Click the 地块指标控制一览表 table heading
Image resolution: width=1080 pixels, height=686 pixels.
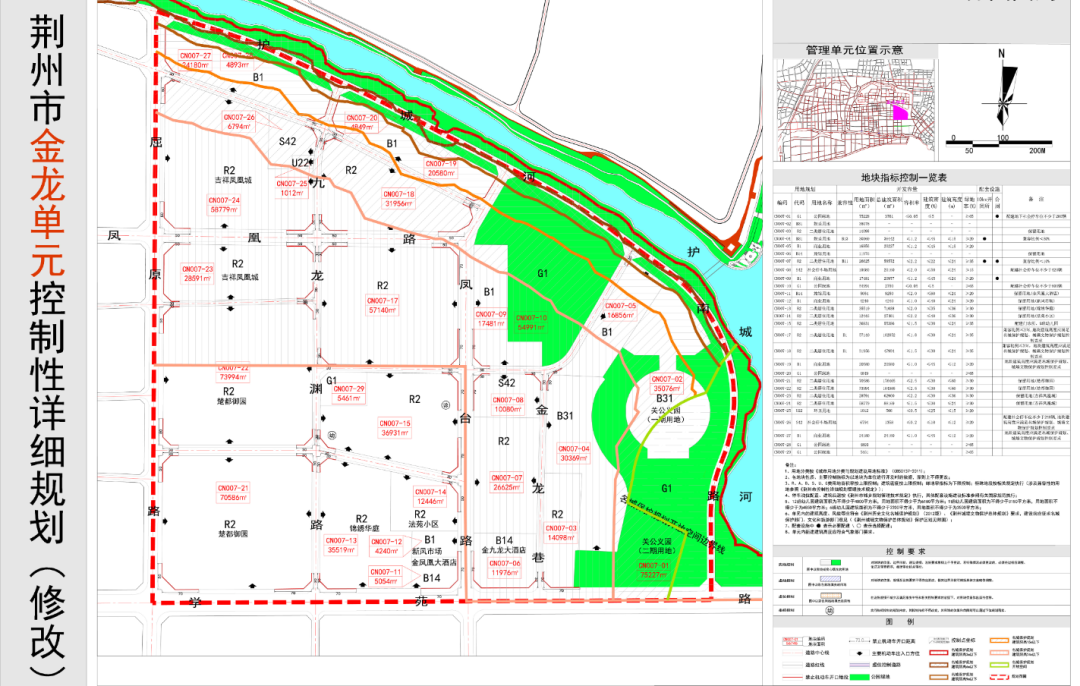[x=903, y=178]
